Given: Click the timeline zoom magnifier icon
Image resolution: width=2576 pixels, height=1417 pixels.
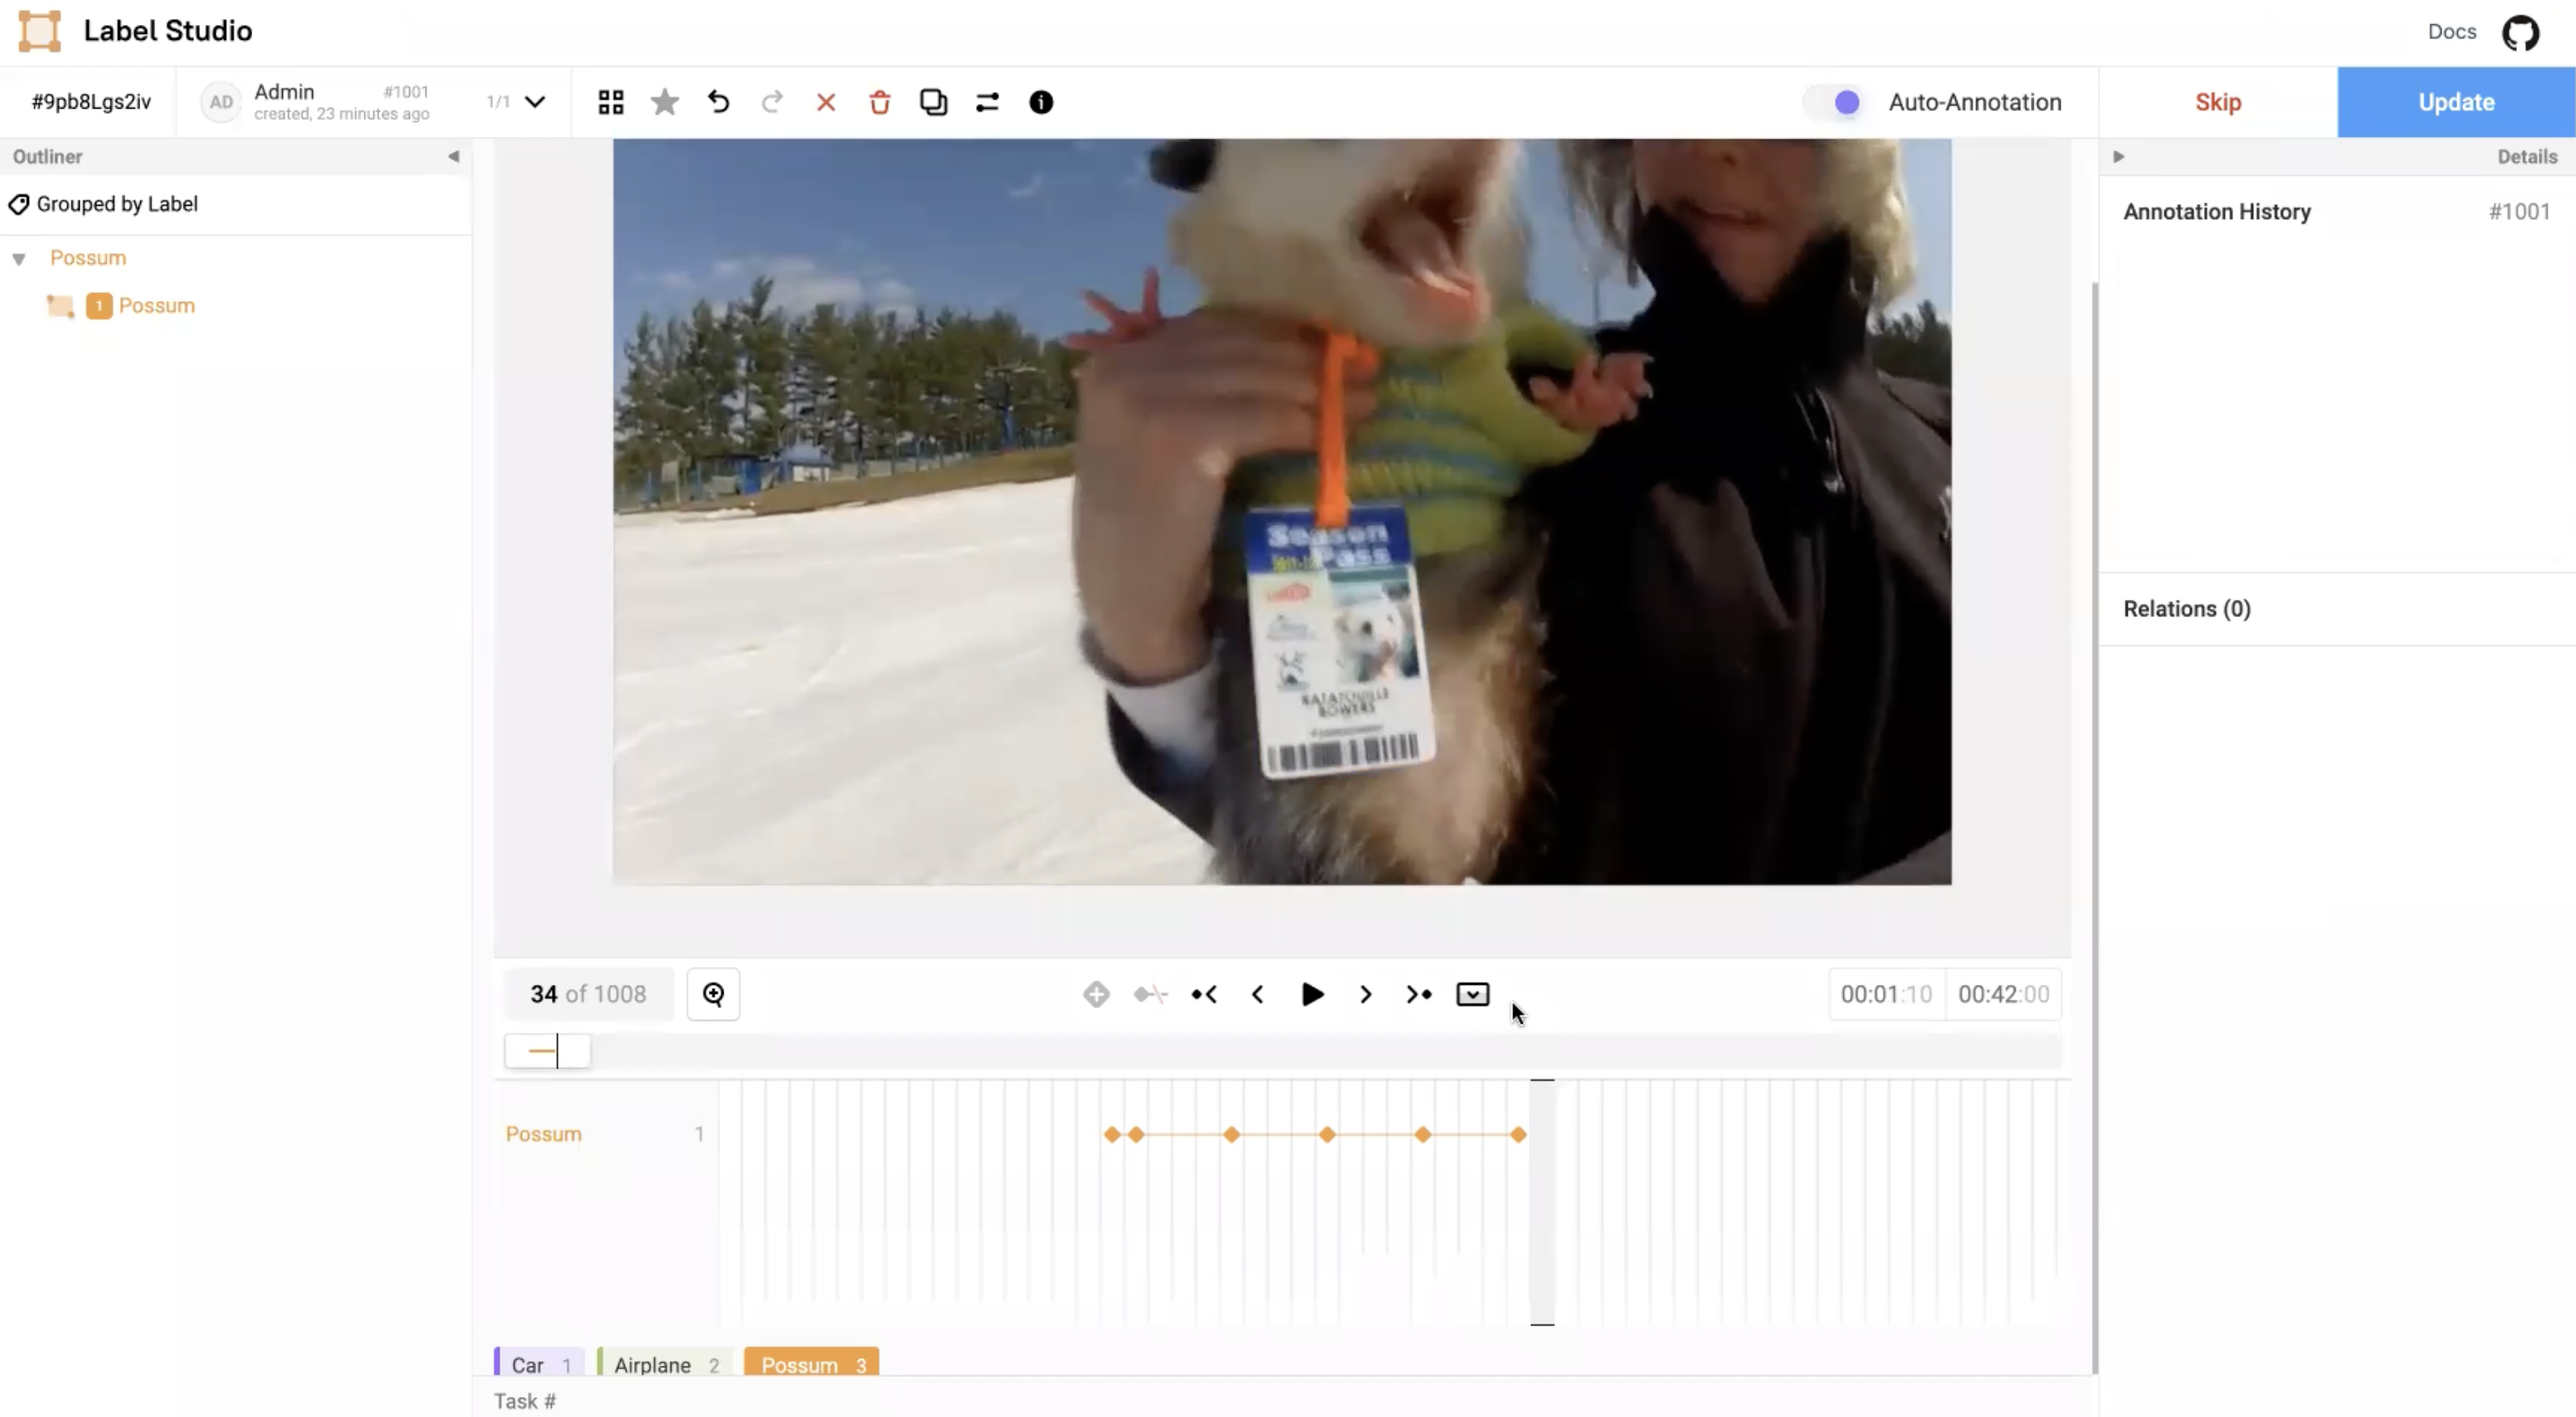Looking at the screenshot, I should 713,994.
